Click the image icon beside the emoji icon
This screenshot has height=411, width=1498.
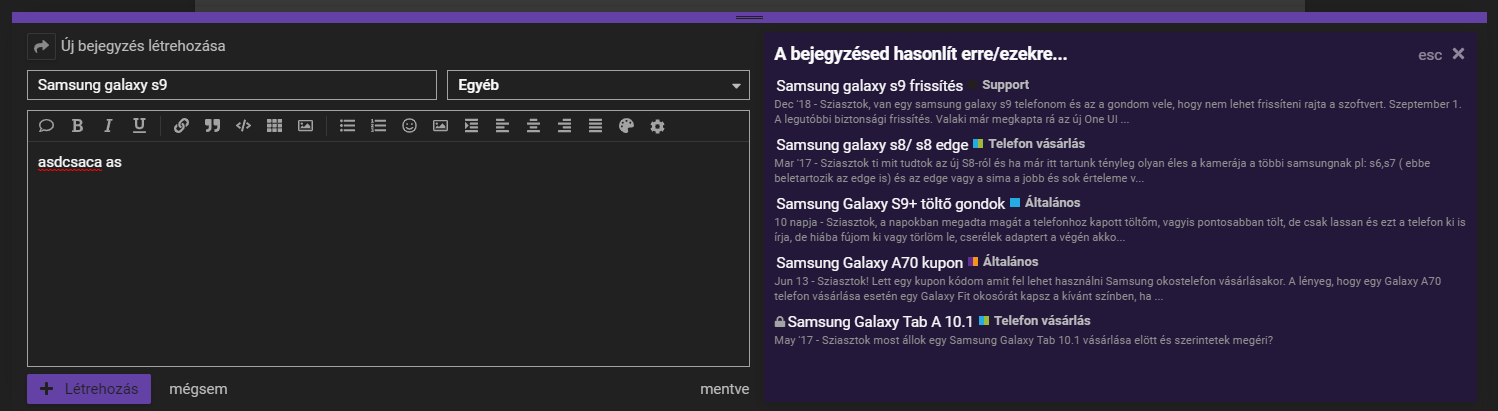pyautogui.click(x=440, y=126)
